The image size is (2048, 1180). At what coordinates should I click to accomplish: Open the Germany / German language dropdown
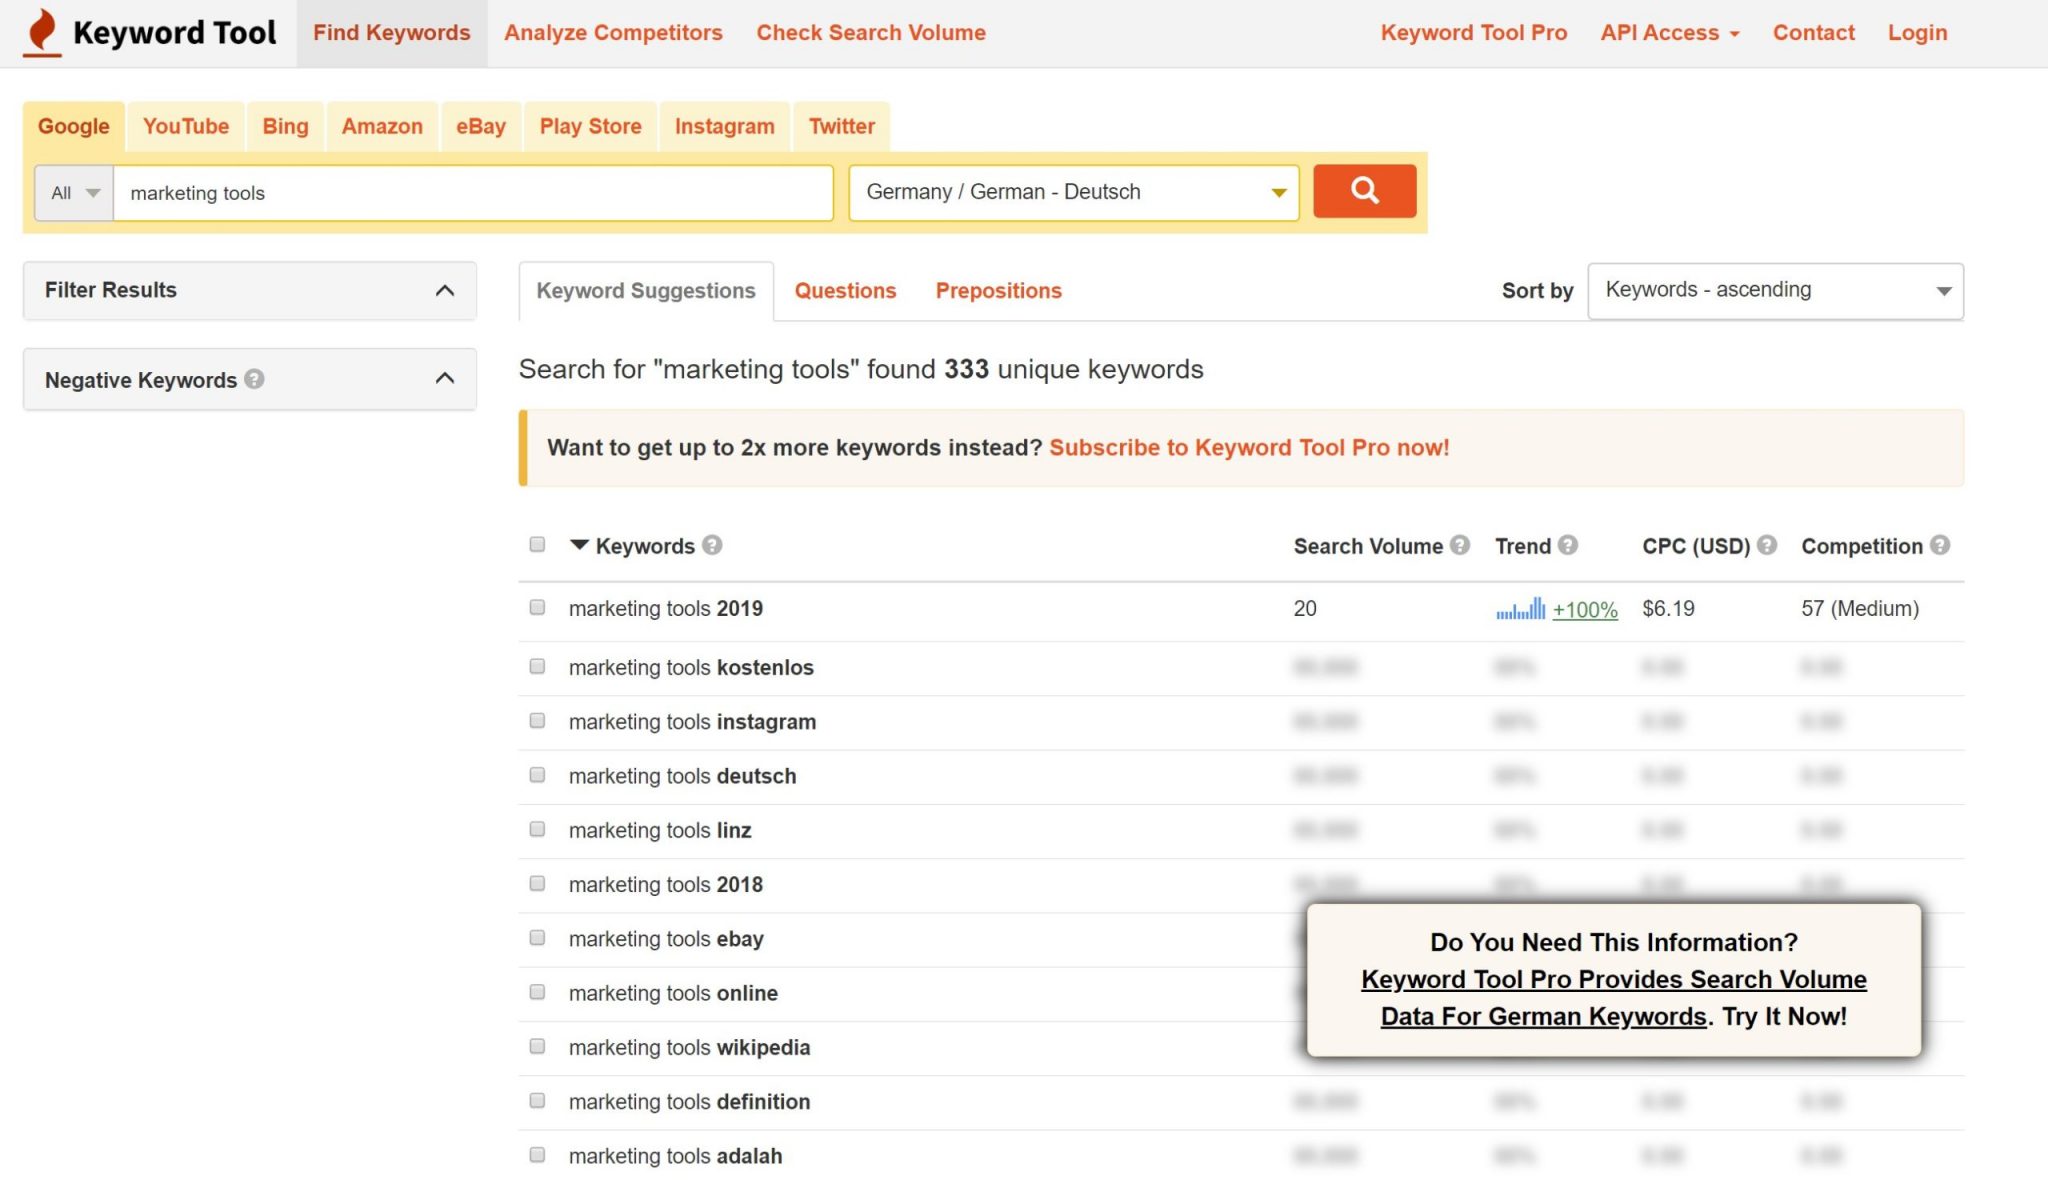[1073, 192]
